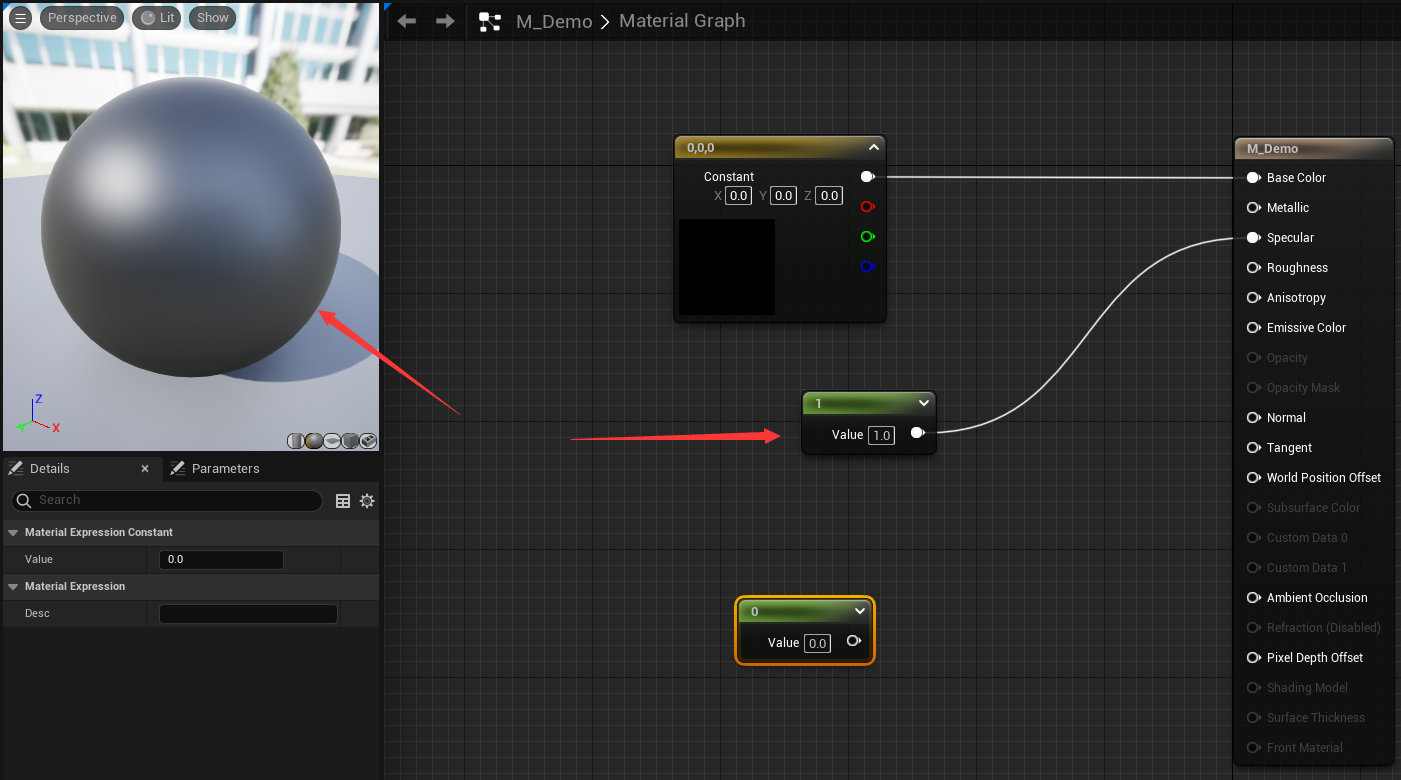The height and width of the screenshot is (780, 1401).
Task: Open the property matrix grid view icon
Action: [x=343, y=501]
